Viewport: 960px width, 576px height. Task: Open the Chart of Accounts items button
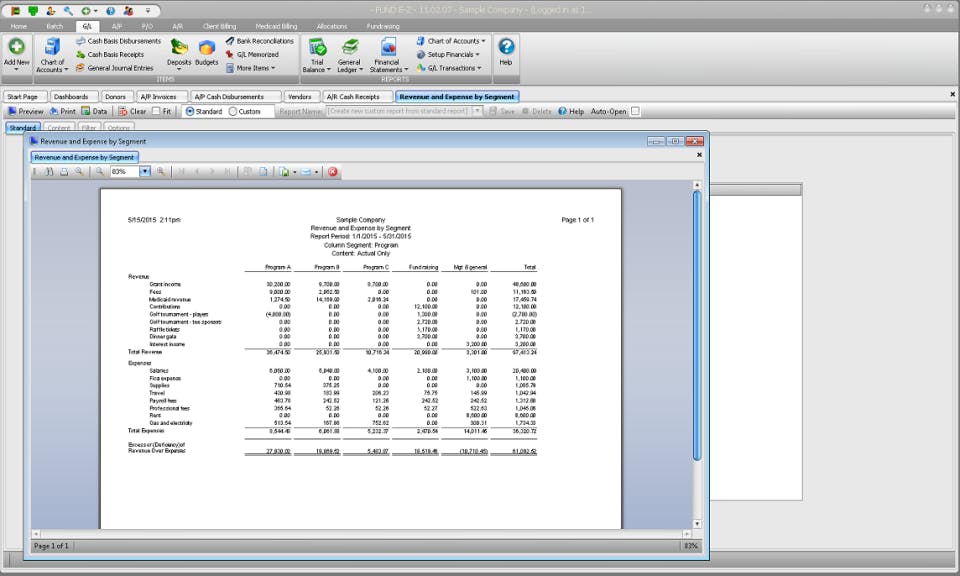coord(52,55)
